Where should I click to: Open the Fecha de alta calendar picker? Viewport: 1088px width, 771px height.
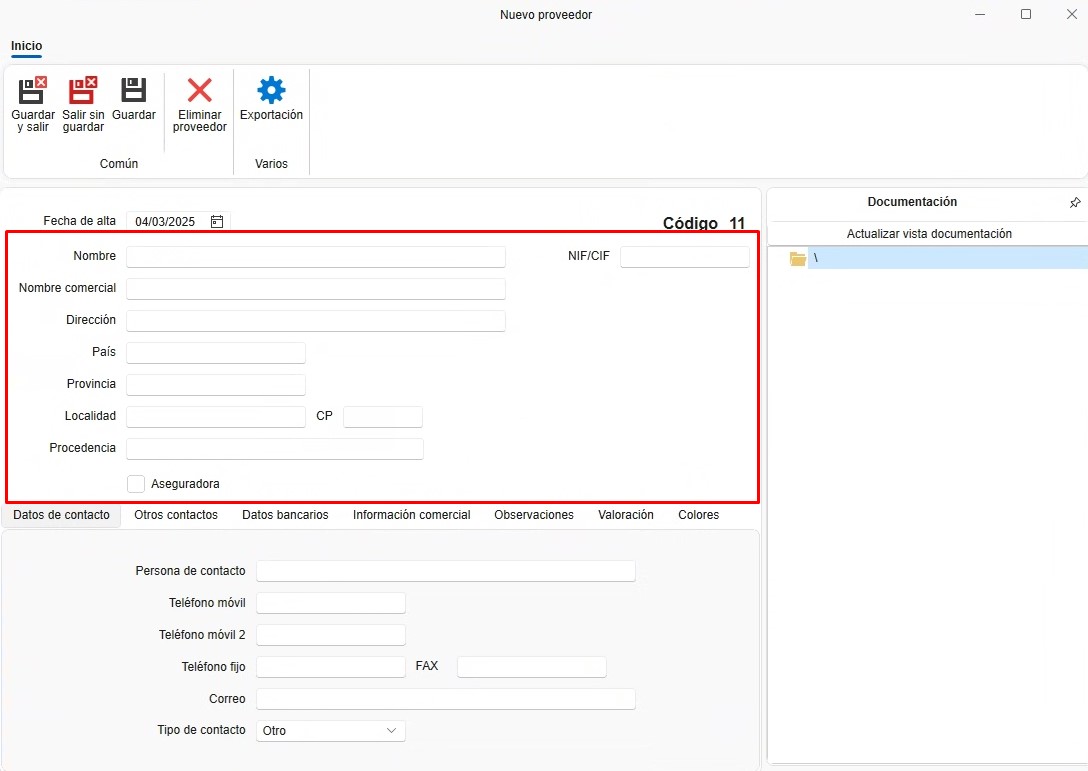pos(217,221)
